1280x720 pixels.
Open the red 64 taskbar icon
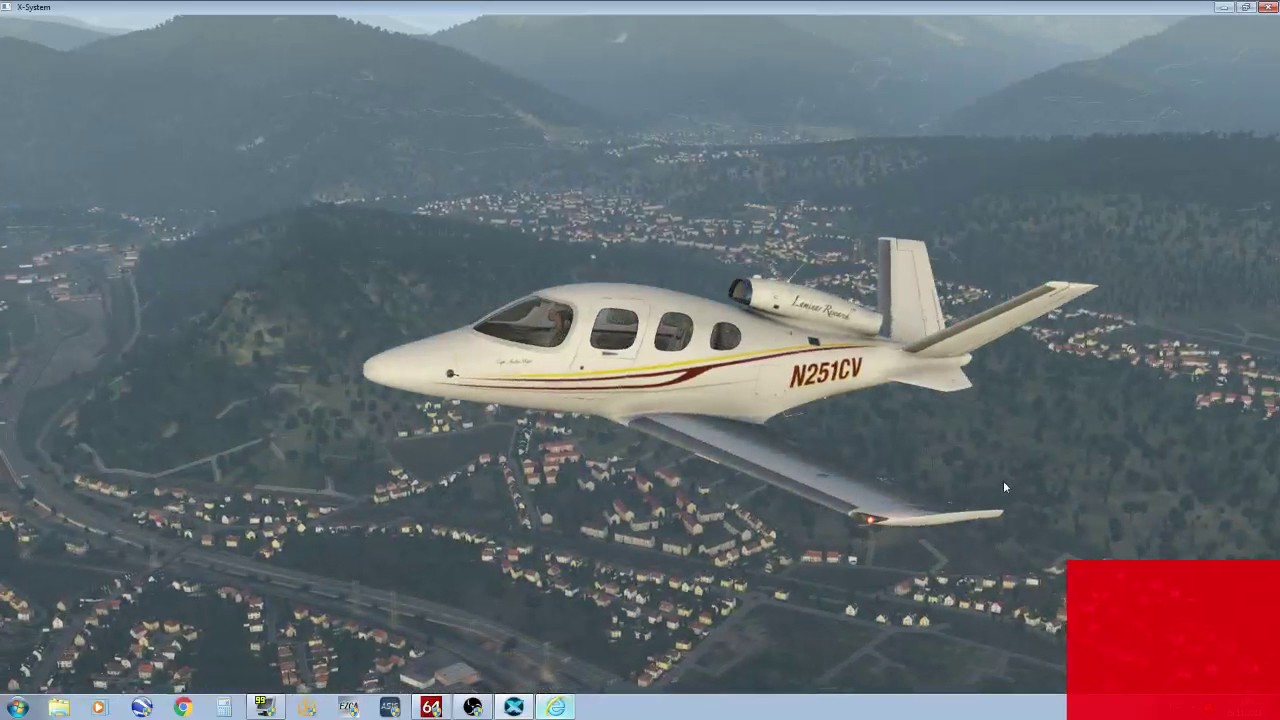(x=431, y=707)
